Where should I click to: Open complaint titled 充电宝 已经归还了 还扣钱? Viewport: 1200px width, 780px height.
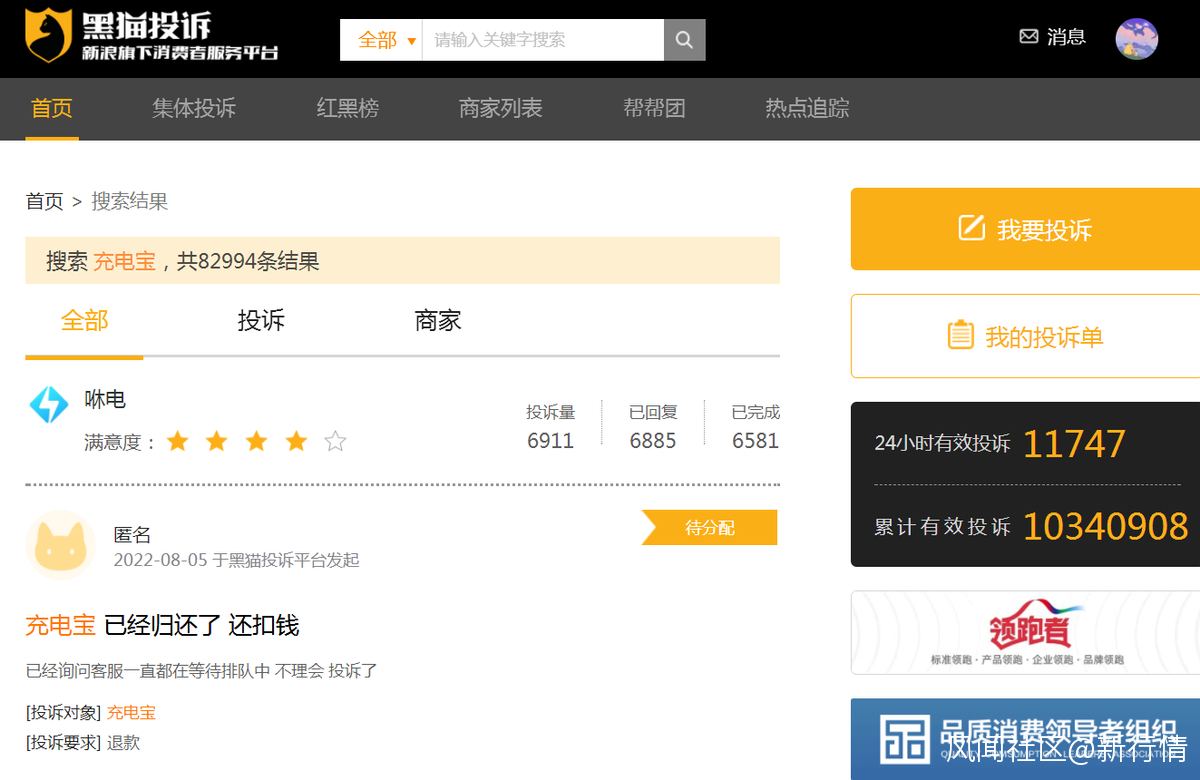162,625
